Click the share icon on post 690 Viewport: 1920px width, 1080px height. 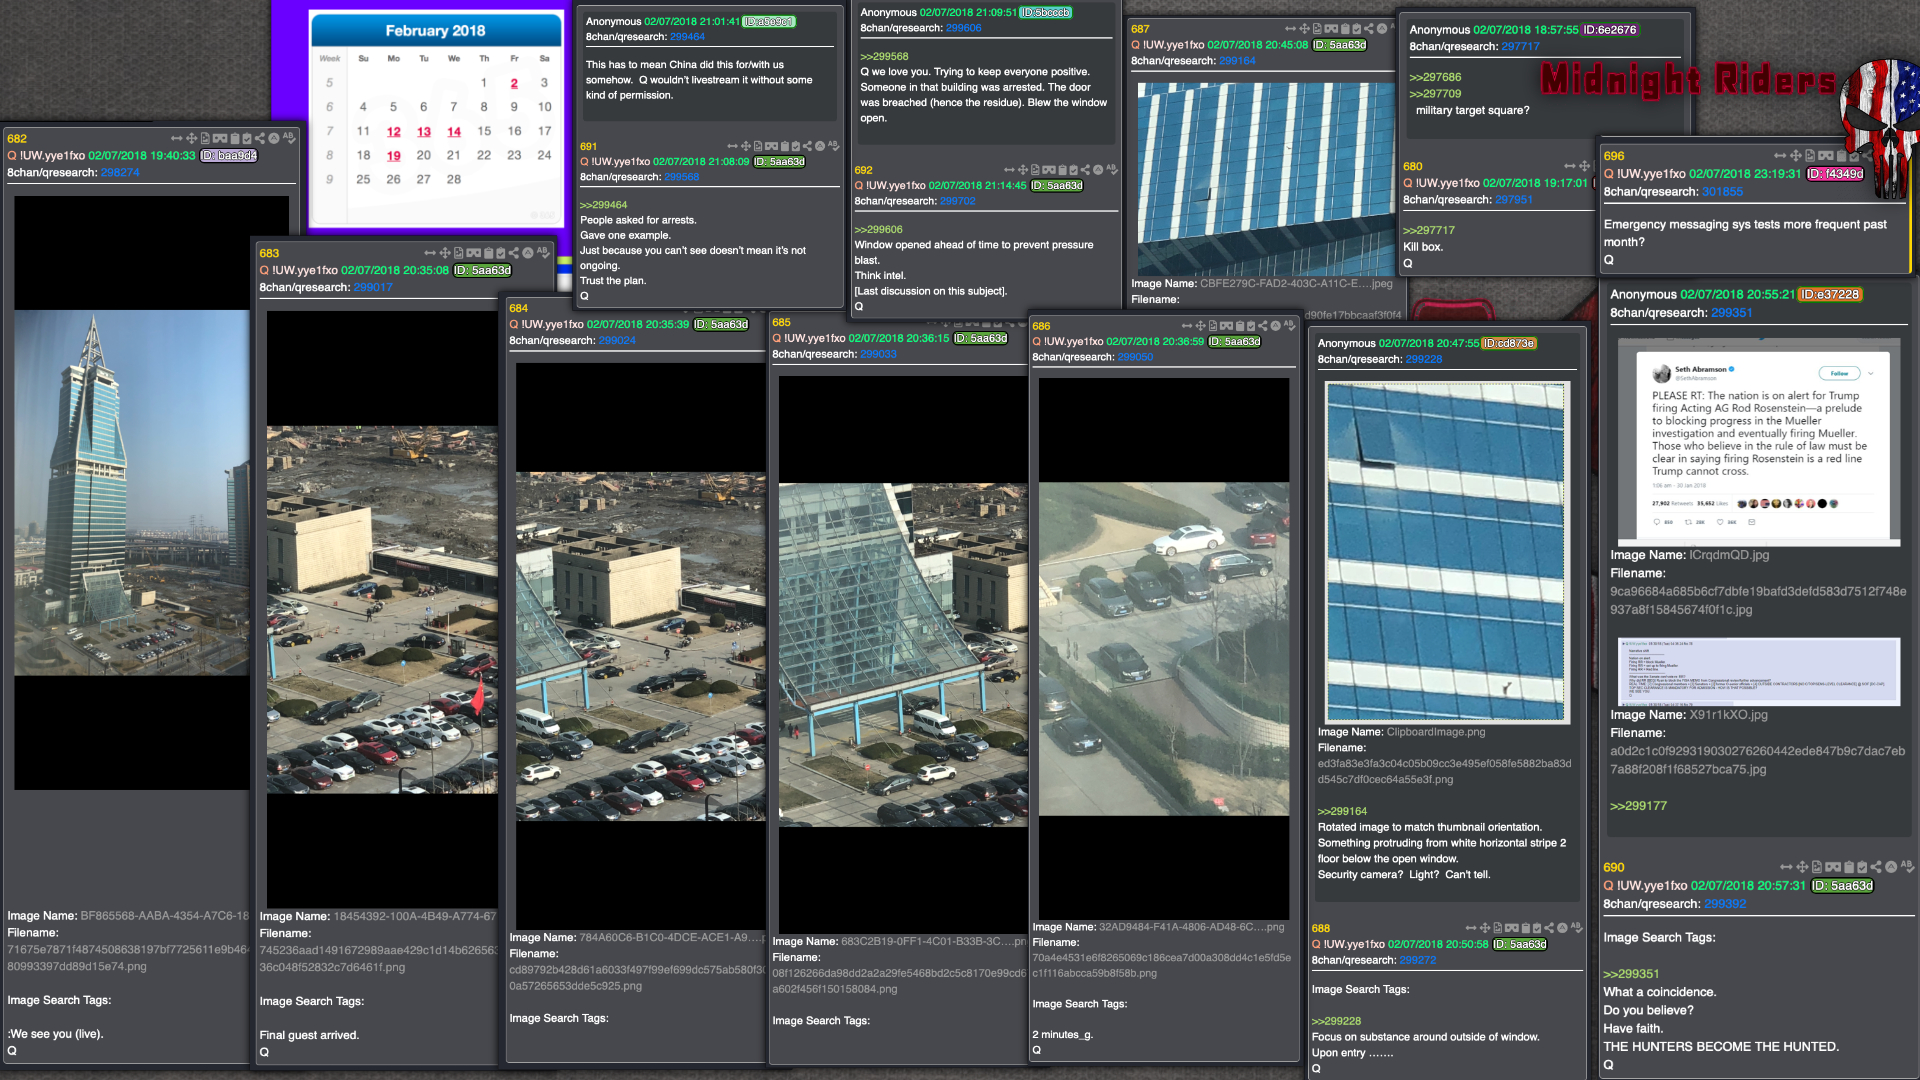[x=1876, y=867]
